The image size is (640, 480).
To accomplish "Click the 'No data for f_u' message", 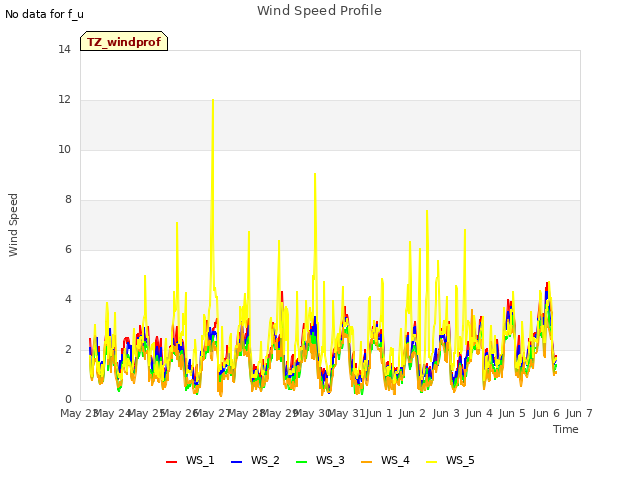I will (x=44, y=14).
